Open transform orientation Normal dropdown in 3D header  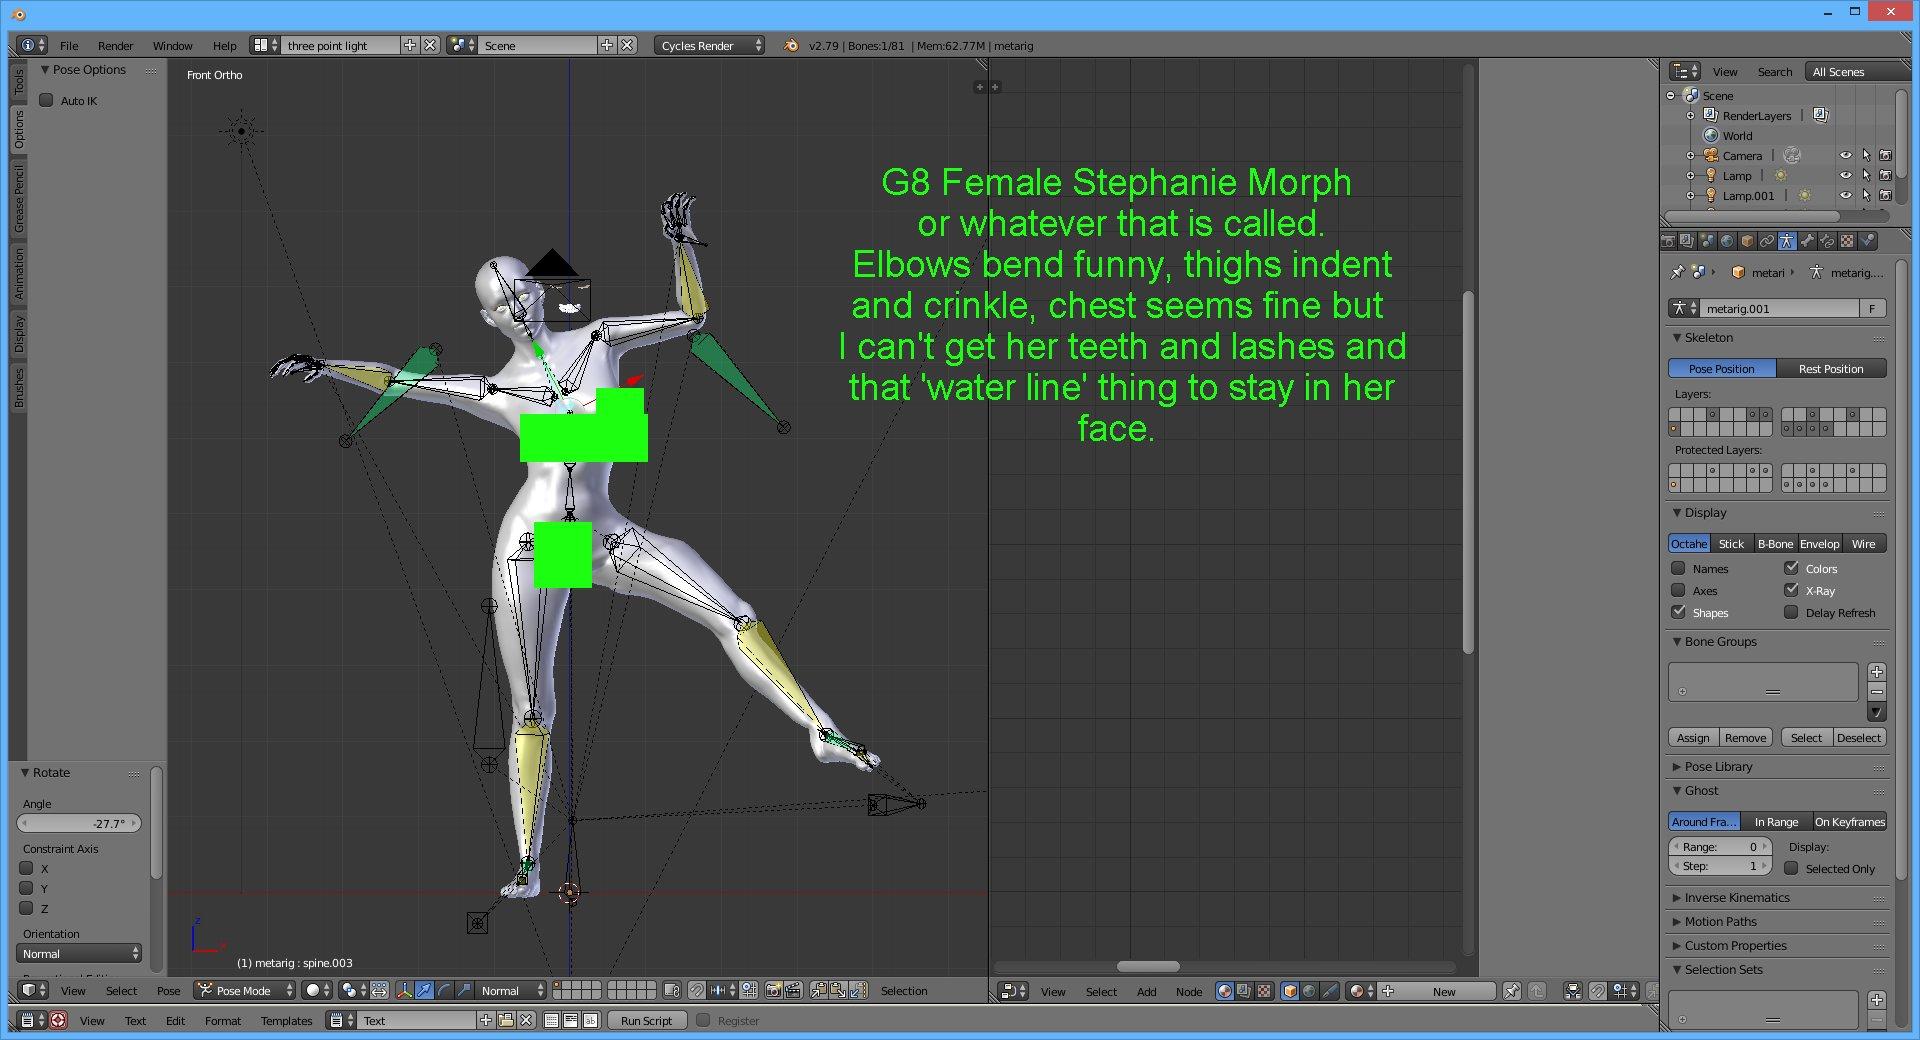[511, 990]
